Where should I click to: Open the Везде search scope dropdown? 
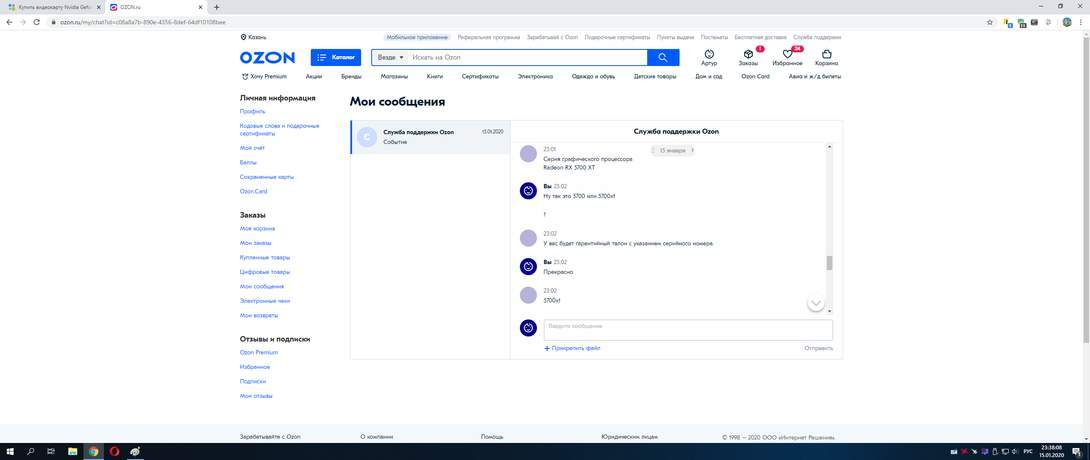coord(391,57)
